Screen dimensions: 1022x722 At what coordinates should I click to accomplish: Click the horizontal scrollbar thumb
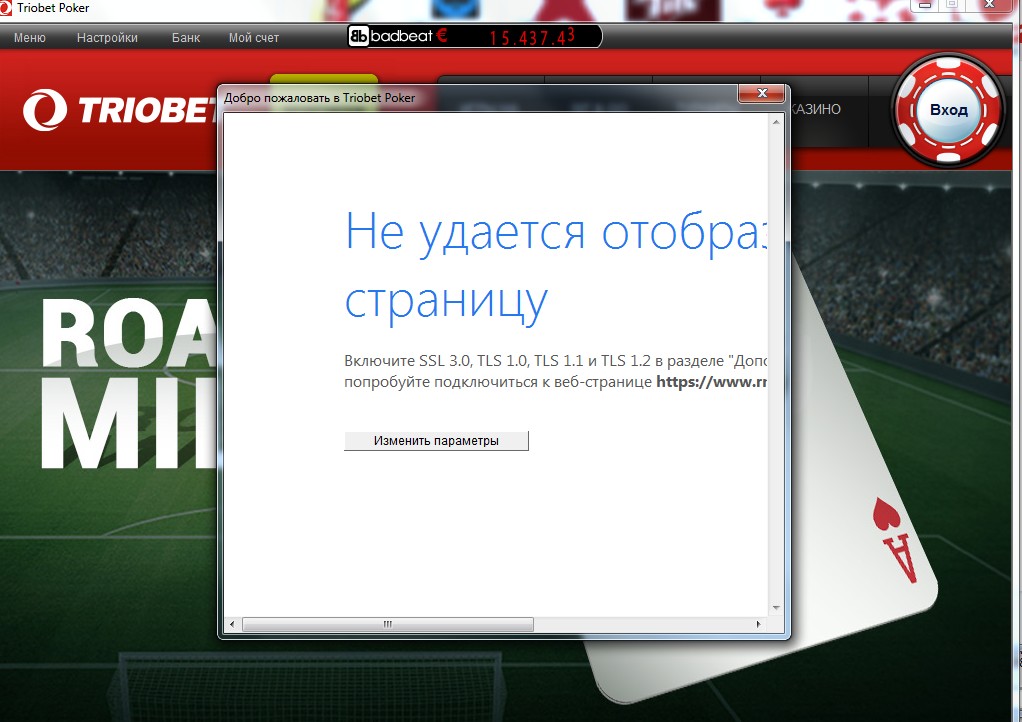(x=388, y=624)
